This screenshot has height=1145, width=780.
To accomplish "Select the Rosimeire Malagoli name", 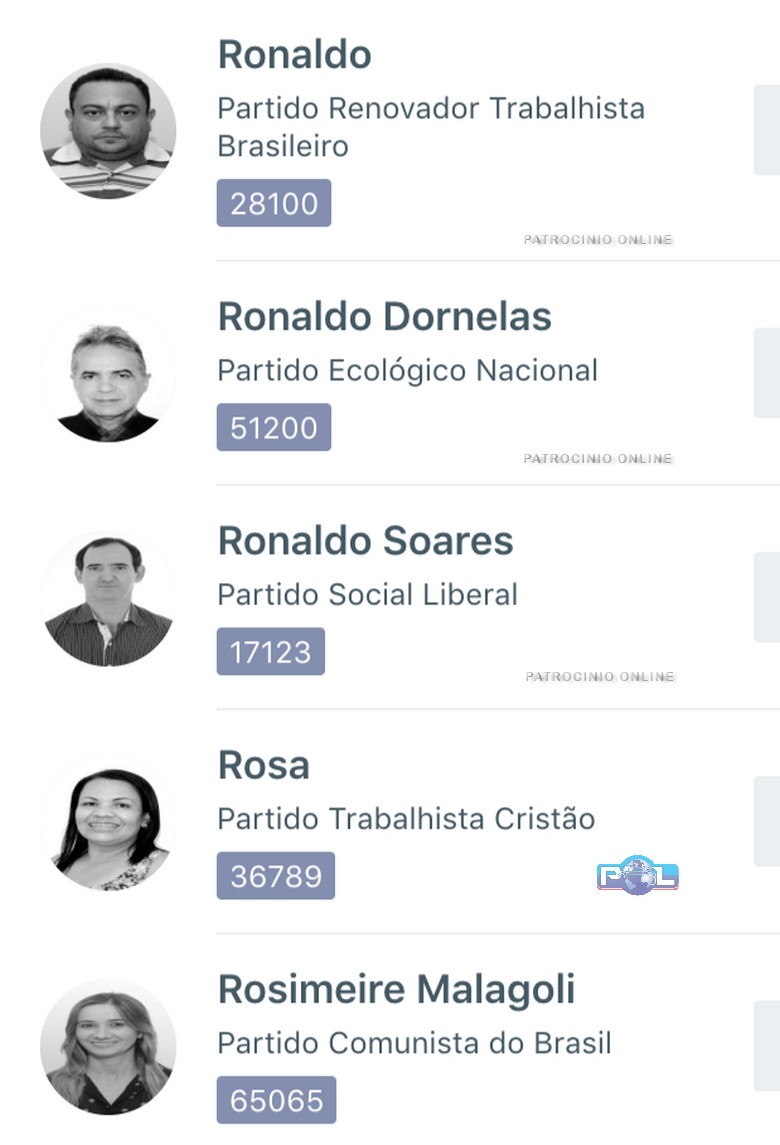I will 397,989.
